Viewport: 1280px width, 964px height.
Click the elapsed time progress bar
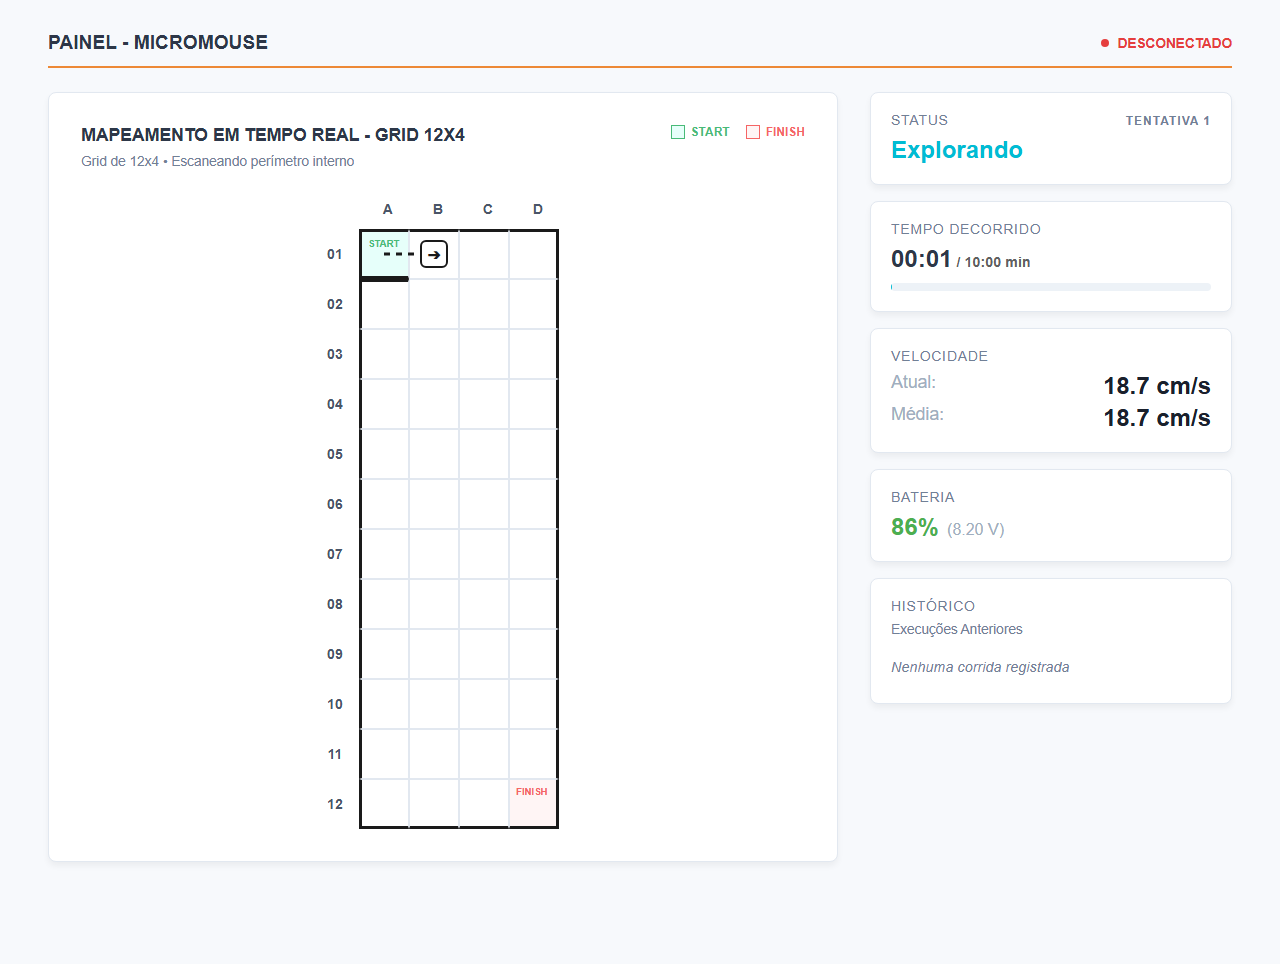(1051, 287)
